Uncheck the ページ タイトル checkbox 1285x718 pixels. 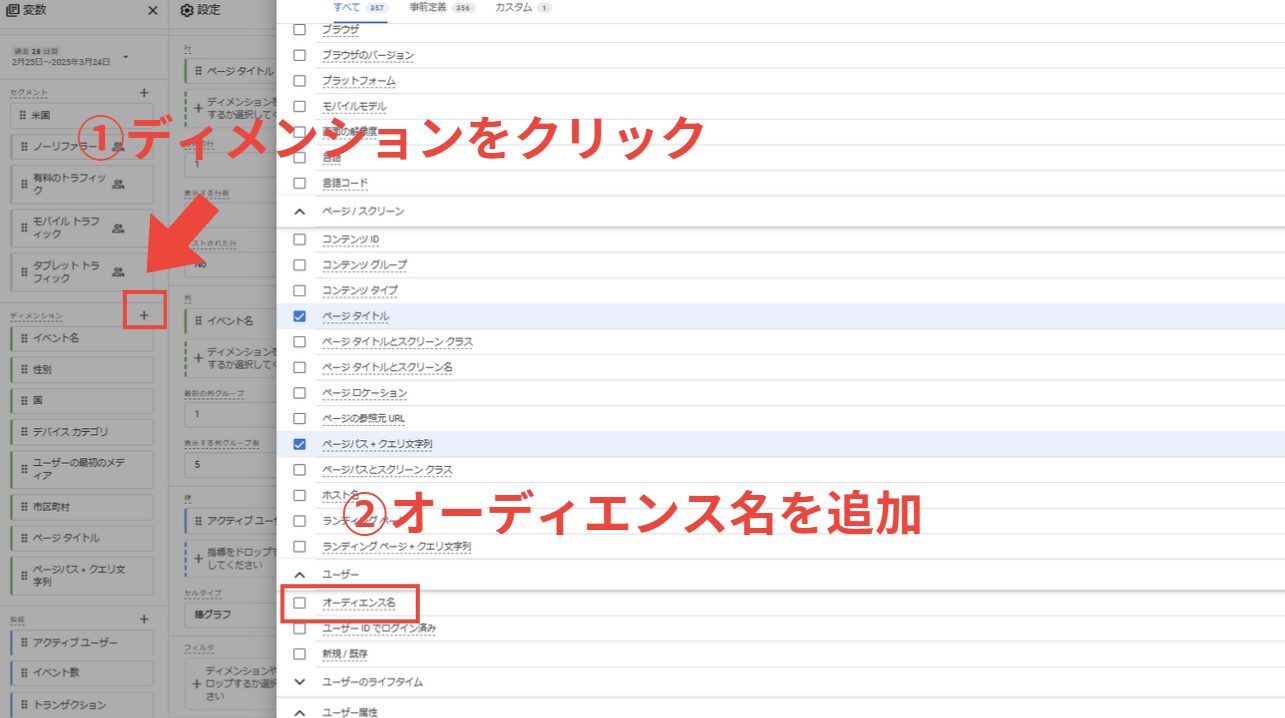299,316
